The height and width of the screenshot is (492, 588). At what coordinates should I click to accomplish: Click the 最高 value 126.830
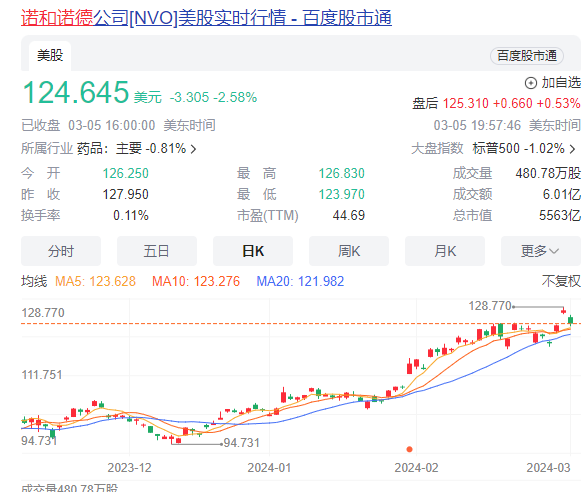pyautogui.click(x=342, y=173)
